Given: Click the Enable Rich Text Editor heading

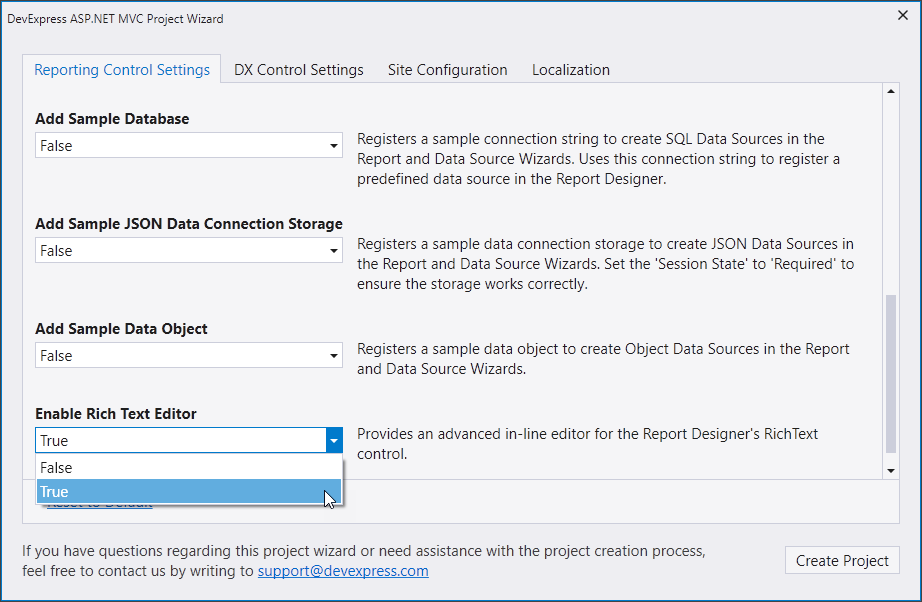Looking at the screenshot, I should pos(116,414).
